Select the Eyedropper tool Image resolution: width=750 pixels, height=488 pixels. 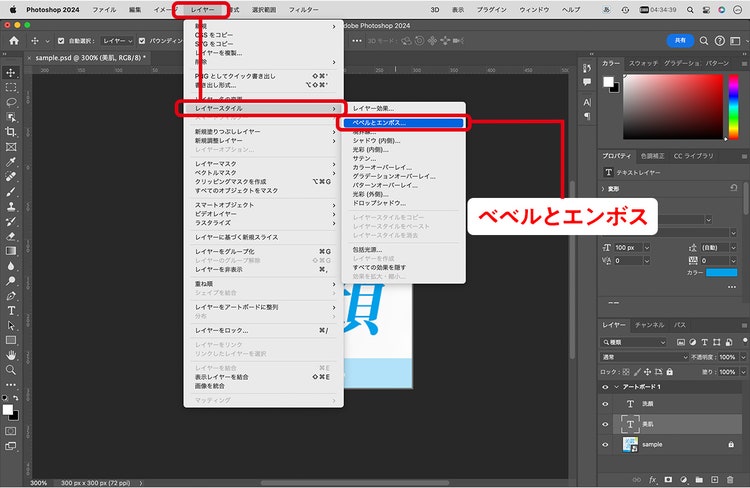(x=11, y=162)
